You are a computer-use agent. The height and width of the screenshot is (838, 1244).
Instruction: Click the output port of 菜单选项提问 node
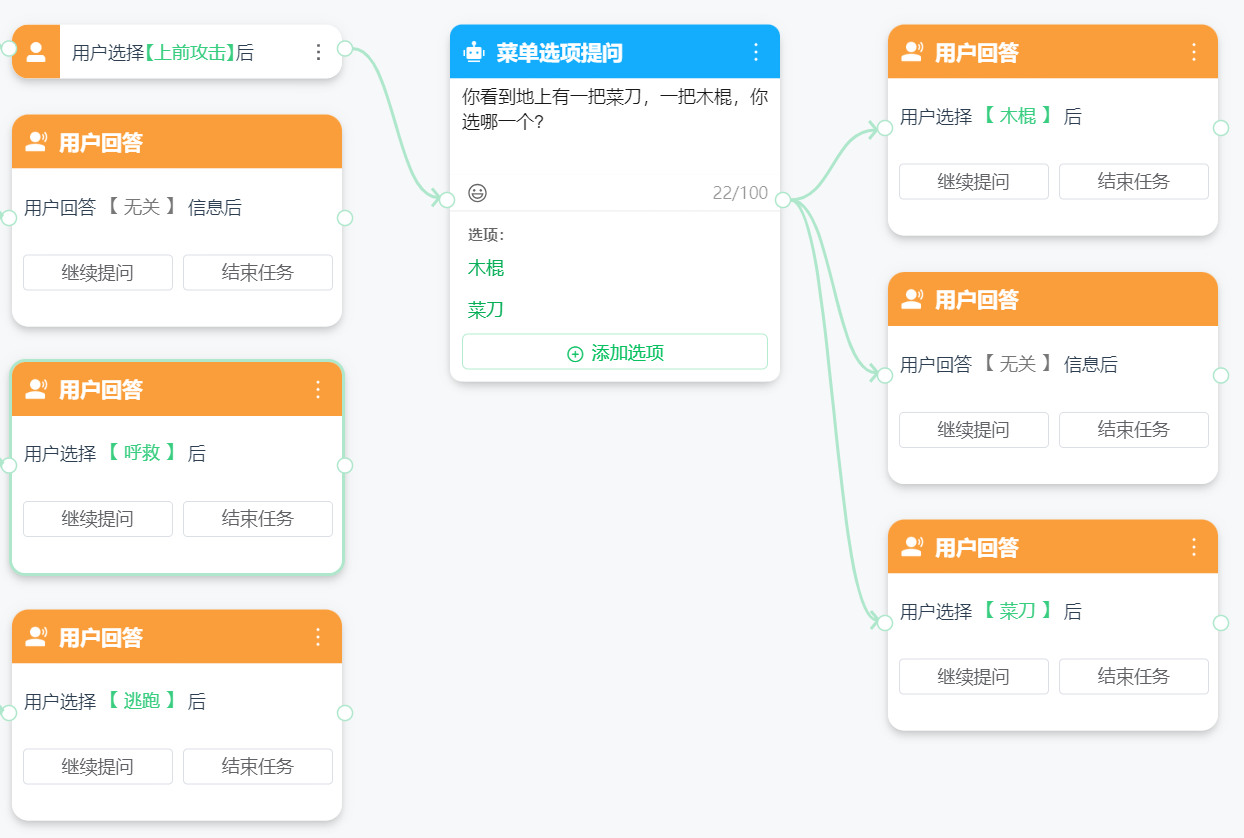[783, 199]
